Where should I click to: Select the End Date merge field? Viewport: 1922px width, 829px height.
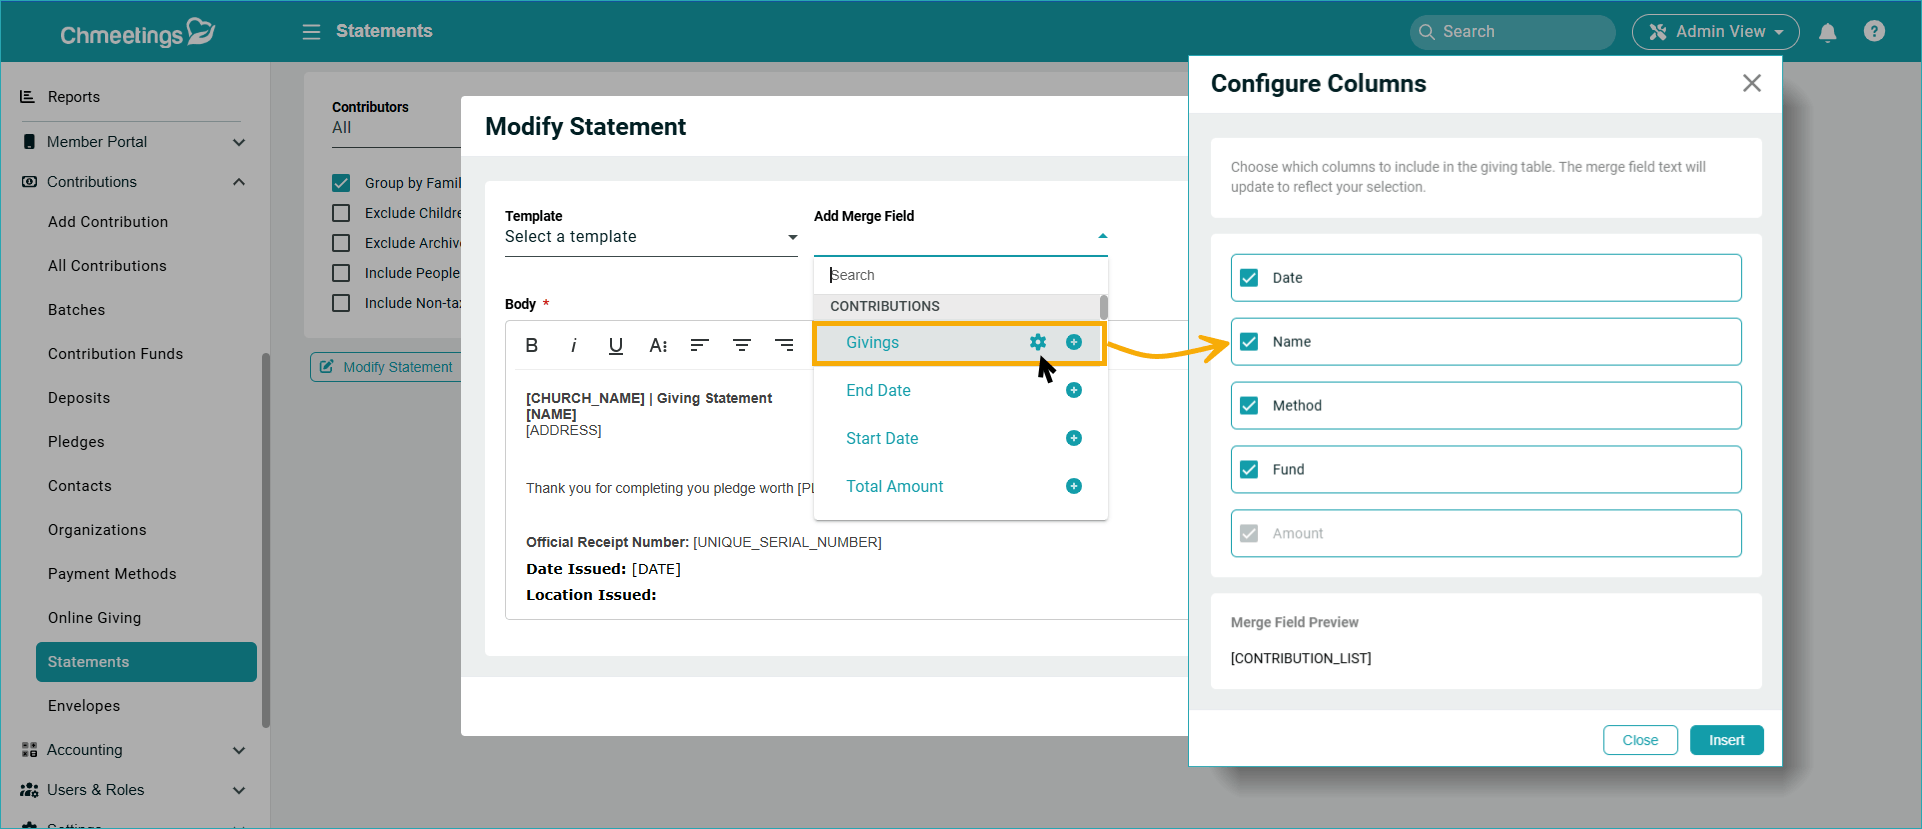(x=878, y=390)
